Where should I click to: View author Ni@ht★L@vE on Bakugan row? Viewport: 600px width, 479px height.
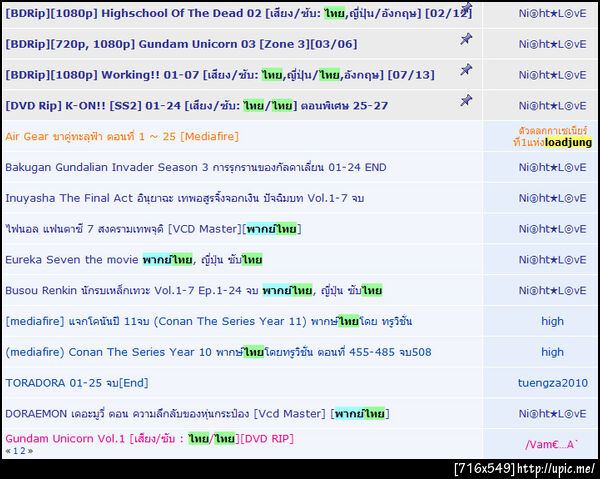click(x=553, y=167)
